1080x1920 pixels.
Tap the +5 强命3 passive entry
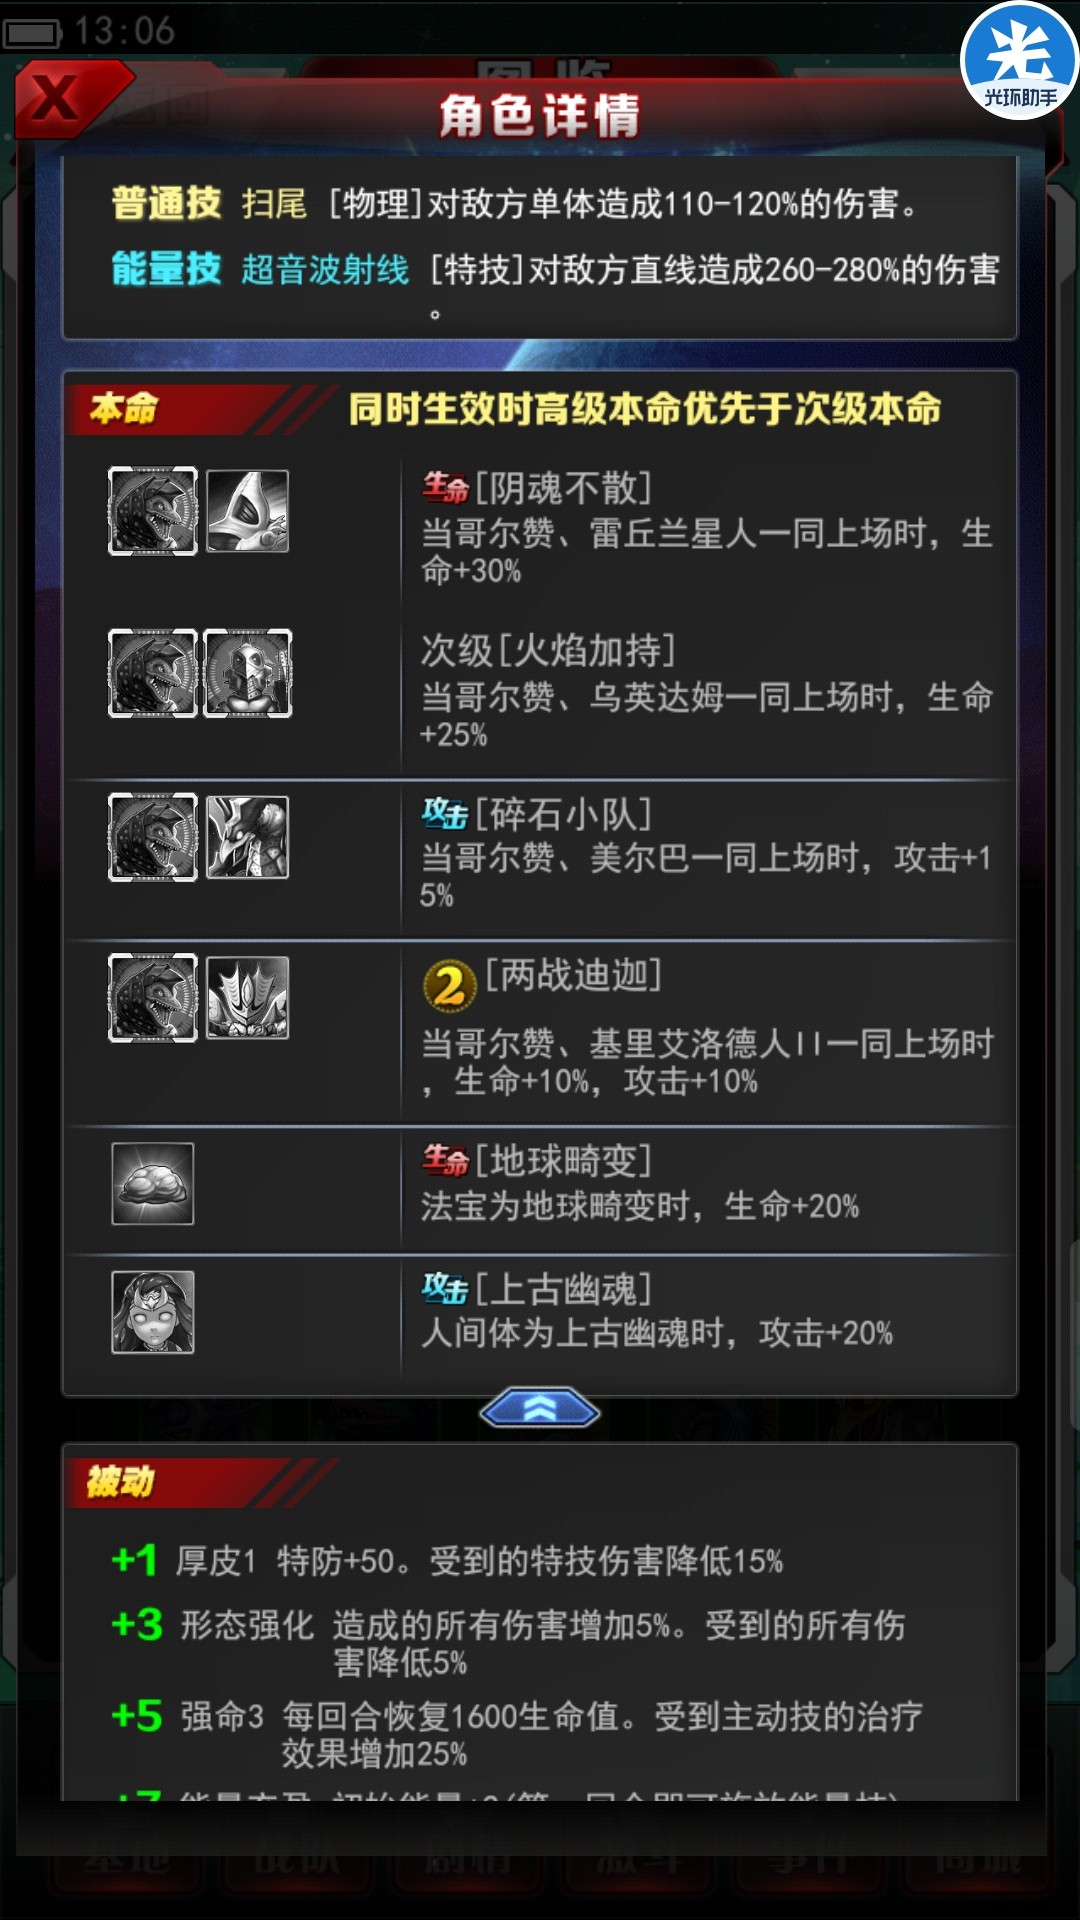pyautogui.click(x=516, y=1734)
